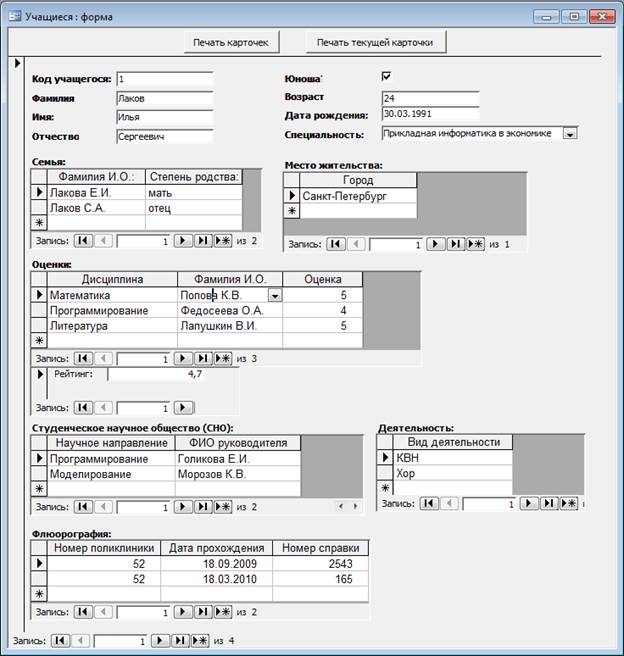Click the Код учащегося field

pyautogui.click(x=165, y=79)
